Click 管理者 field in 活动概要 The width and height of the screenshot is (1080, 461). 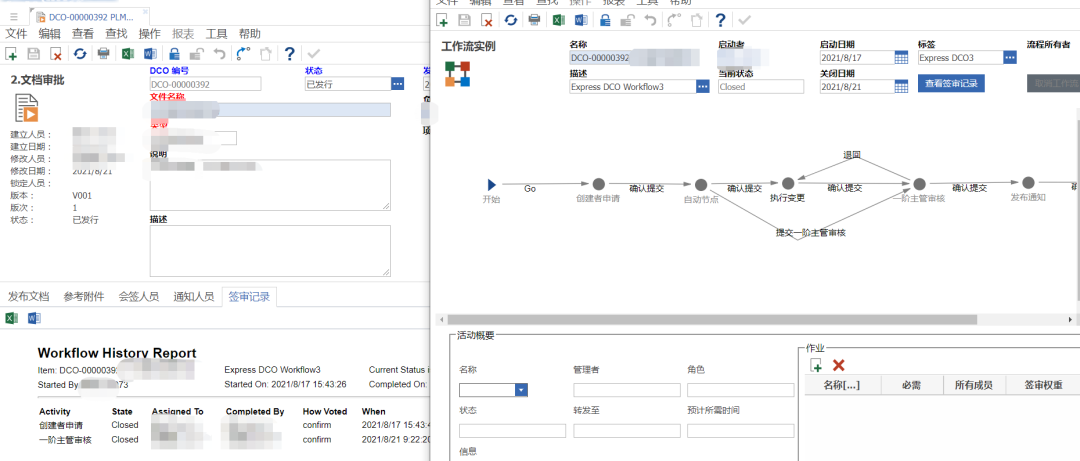[627, 390]
